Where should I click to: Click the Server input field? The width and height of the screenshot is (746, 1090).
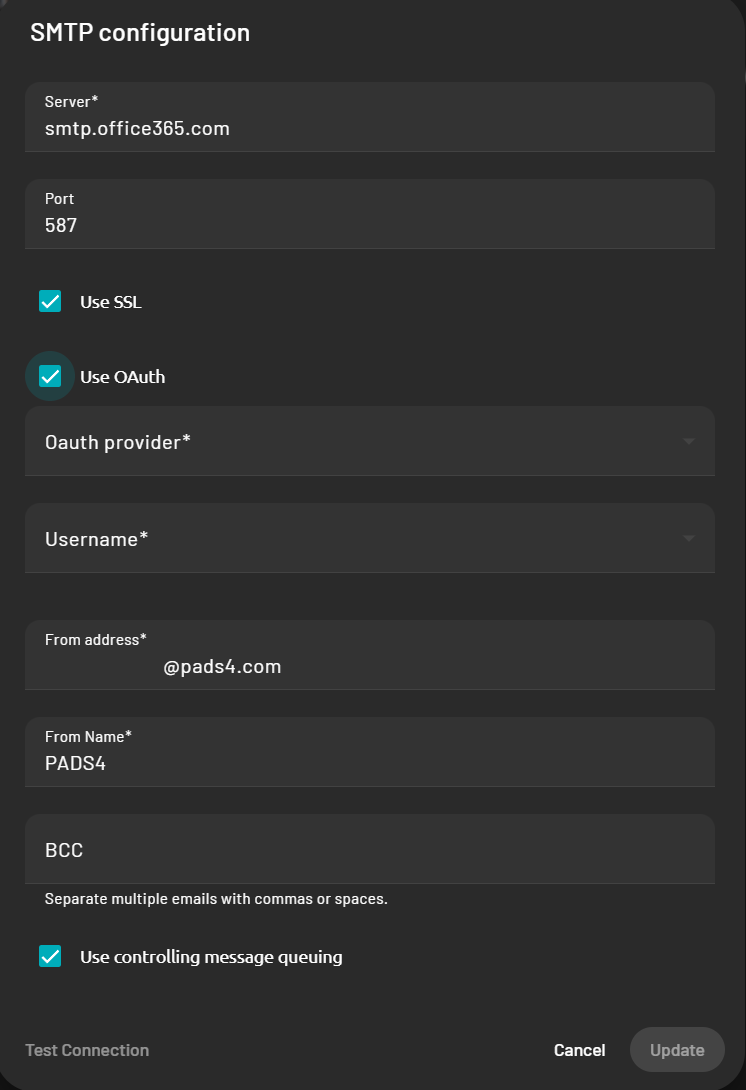point(370,116)
